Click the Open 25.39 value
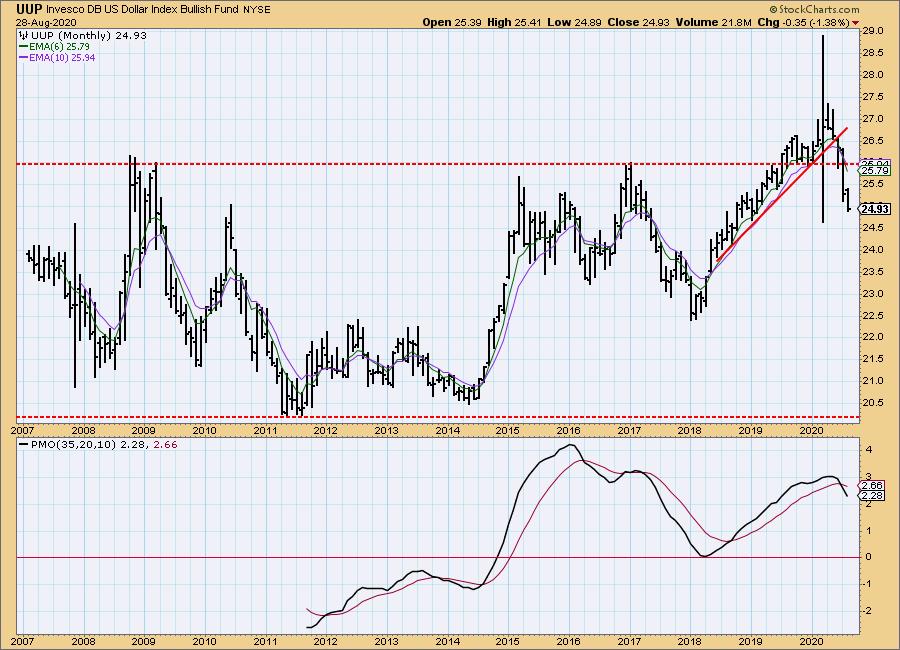 pos(452,22)
